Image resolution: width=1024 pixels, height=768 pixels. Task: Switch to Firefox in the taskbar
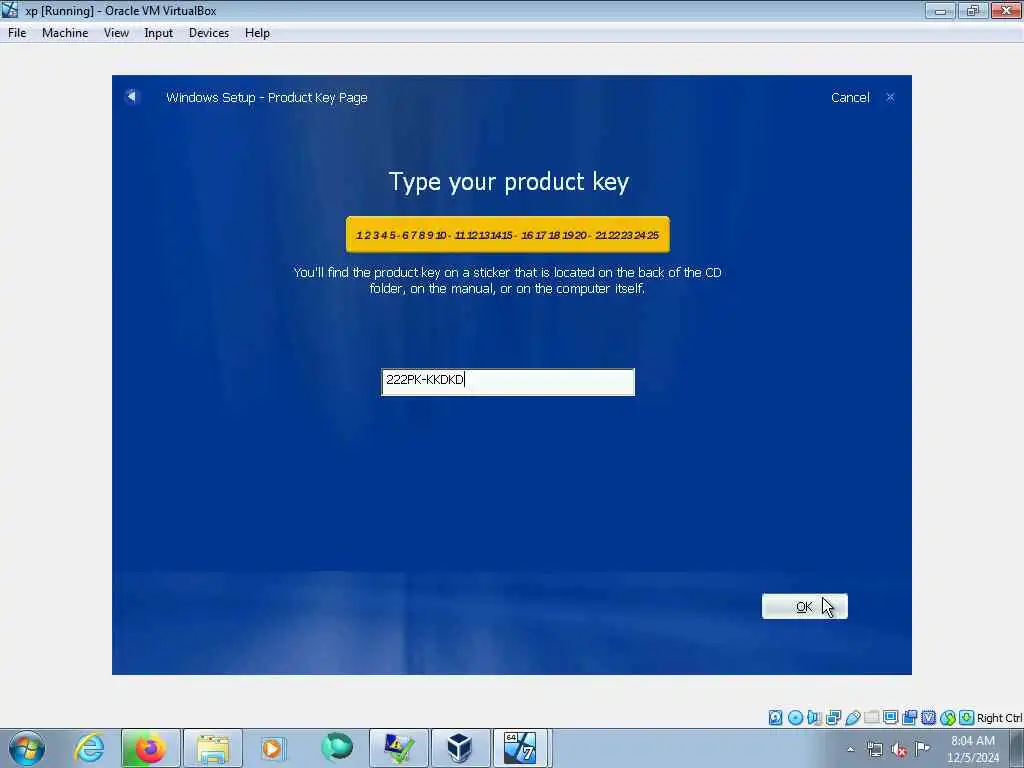point(150,748)
